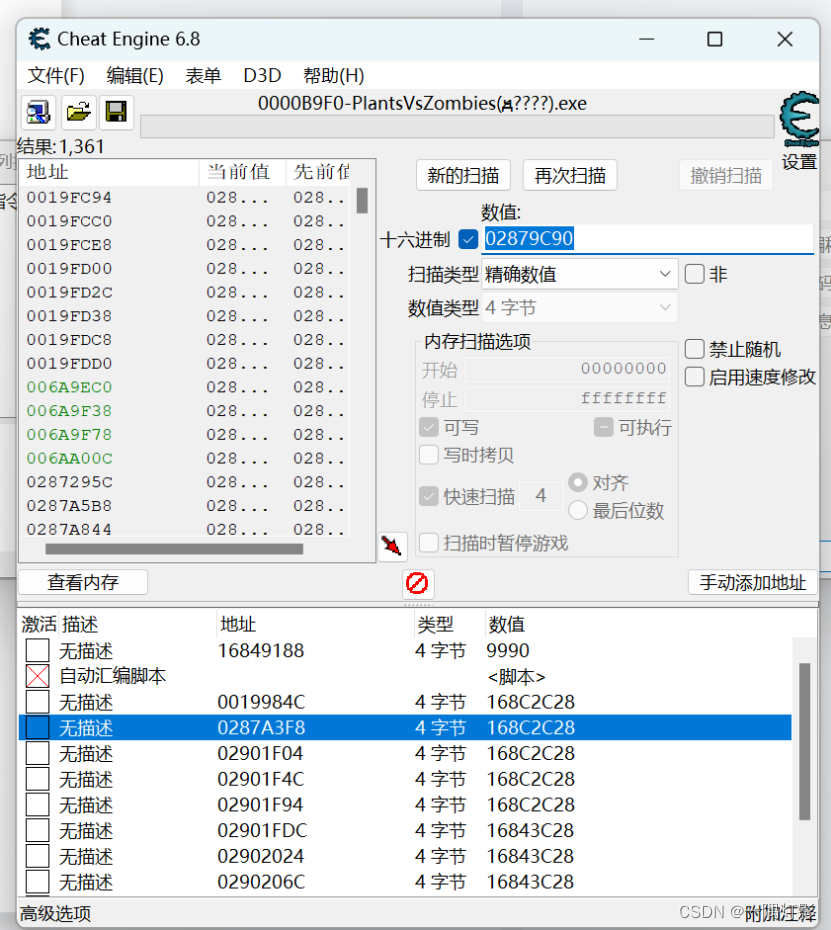The image size is (831, 930).
Task: Toggle the 可执行 executable checkbox
Action: pos(603,427)
